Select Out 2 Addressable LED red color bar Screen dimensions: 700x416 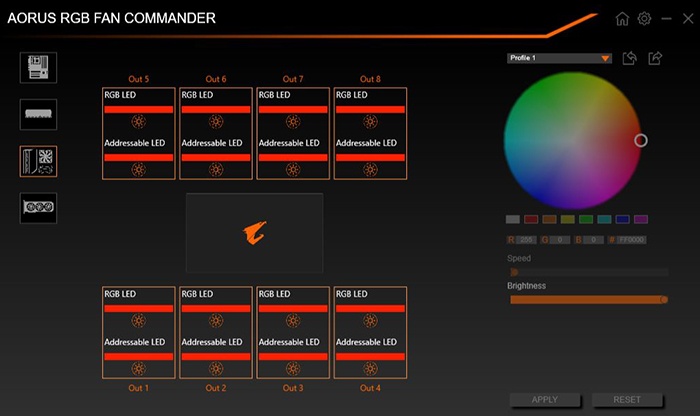216,357
